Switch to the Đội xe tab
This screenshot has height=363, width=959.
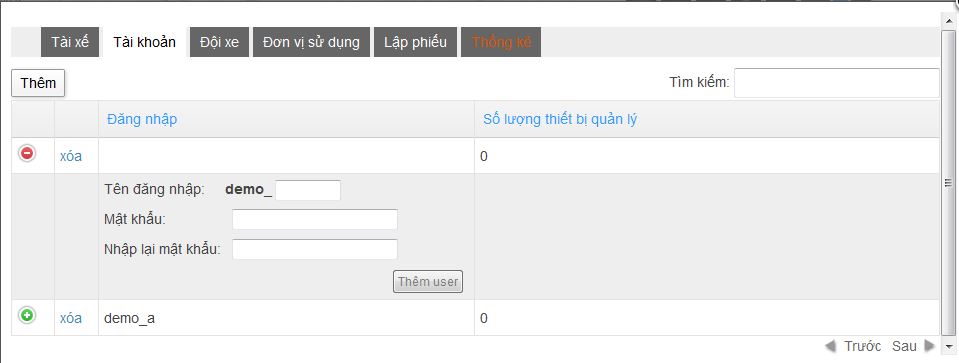219,42
